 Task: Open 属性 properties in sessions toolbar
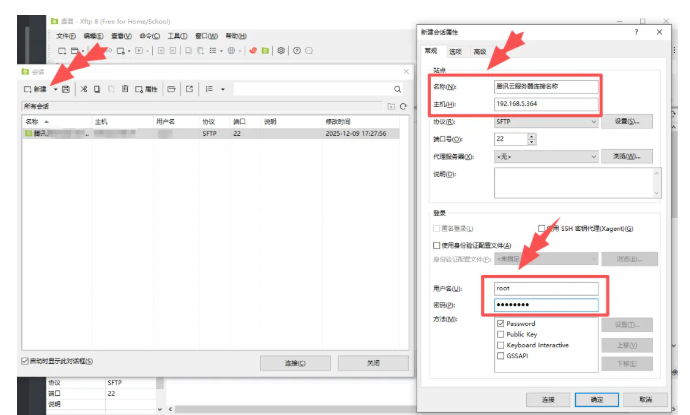point(146,89)
